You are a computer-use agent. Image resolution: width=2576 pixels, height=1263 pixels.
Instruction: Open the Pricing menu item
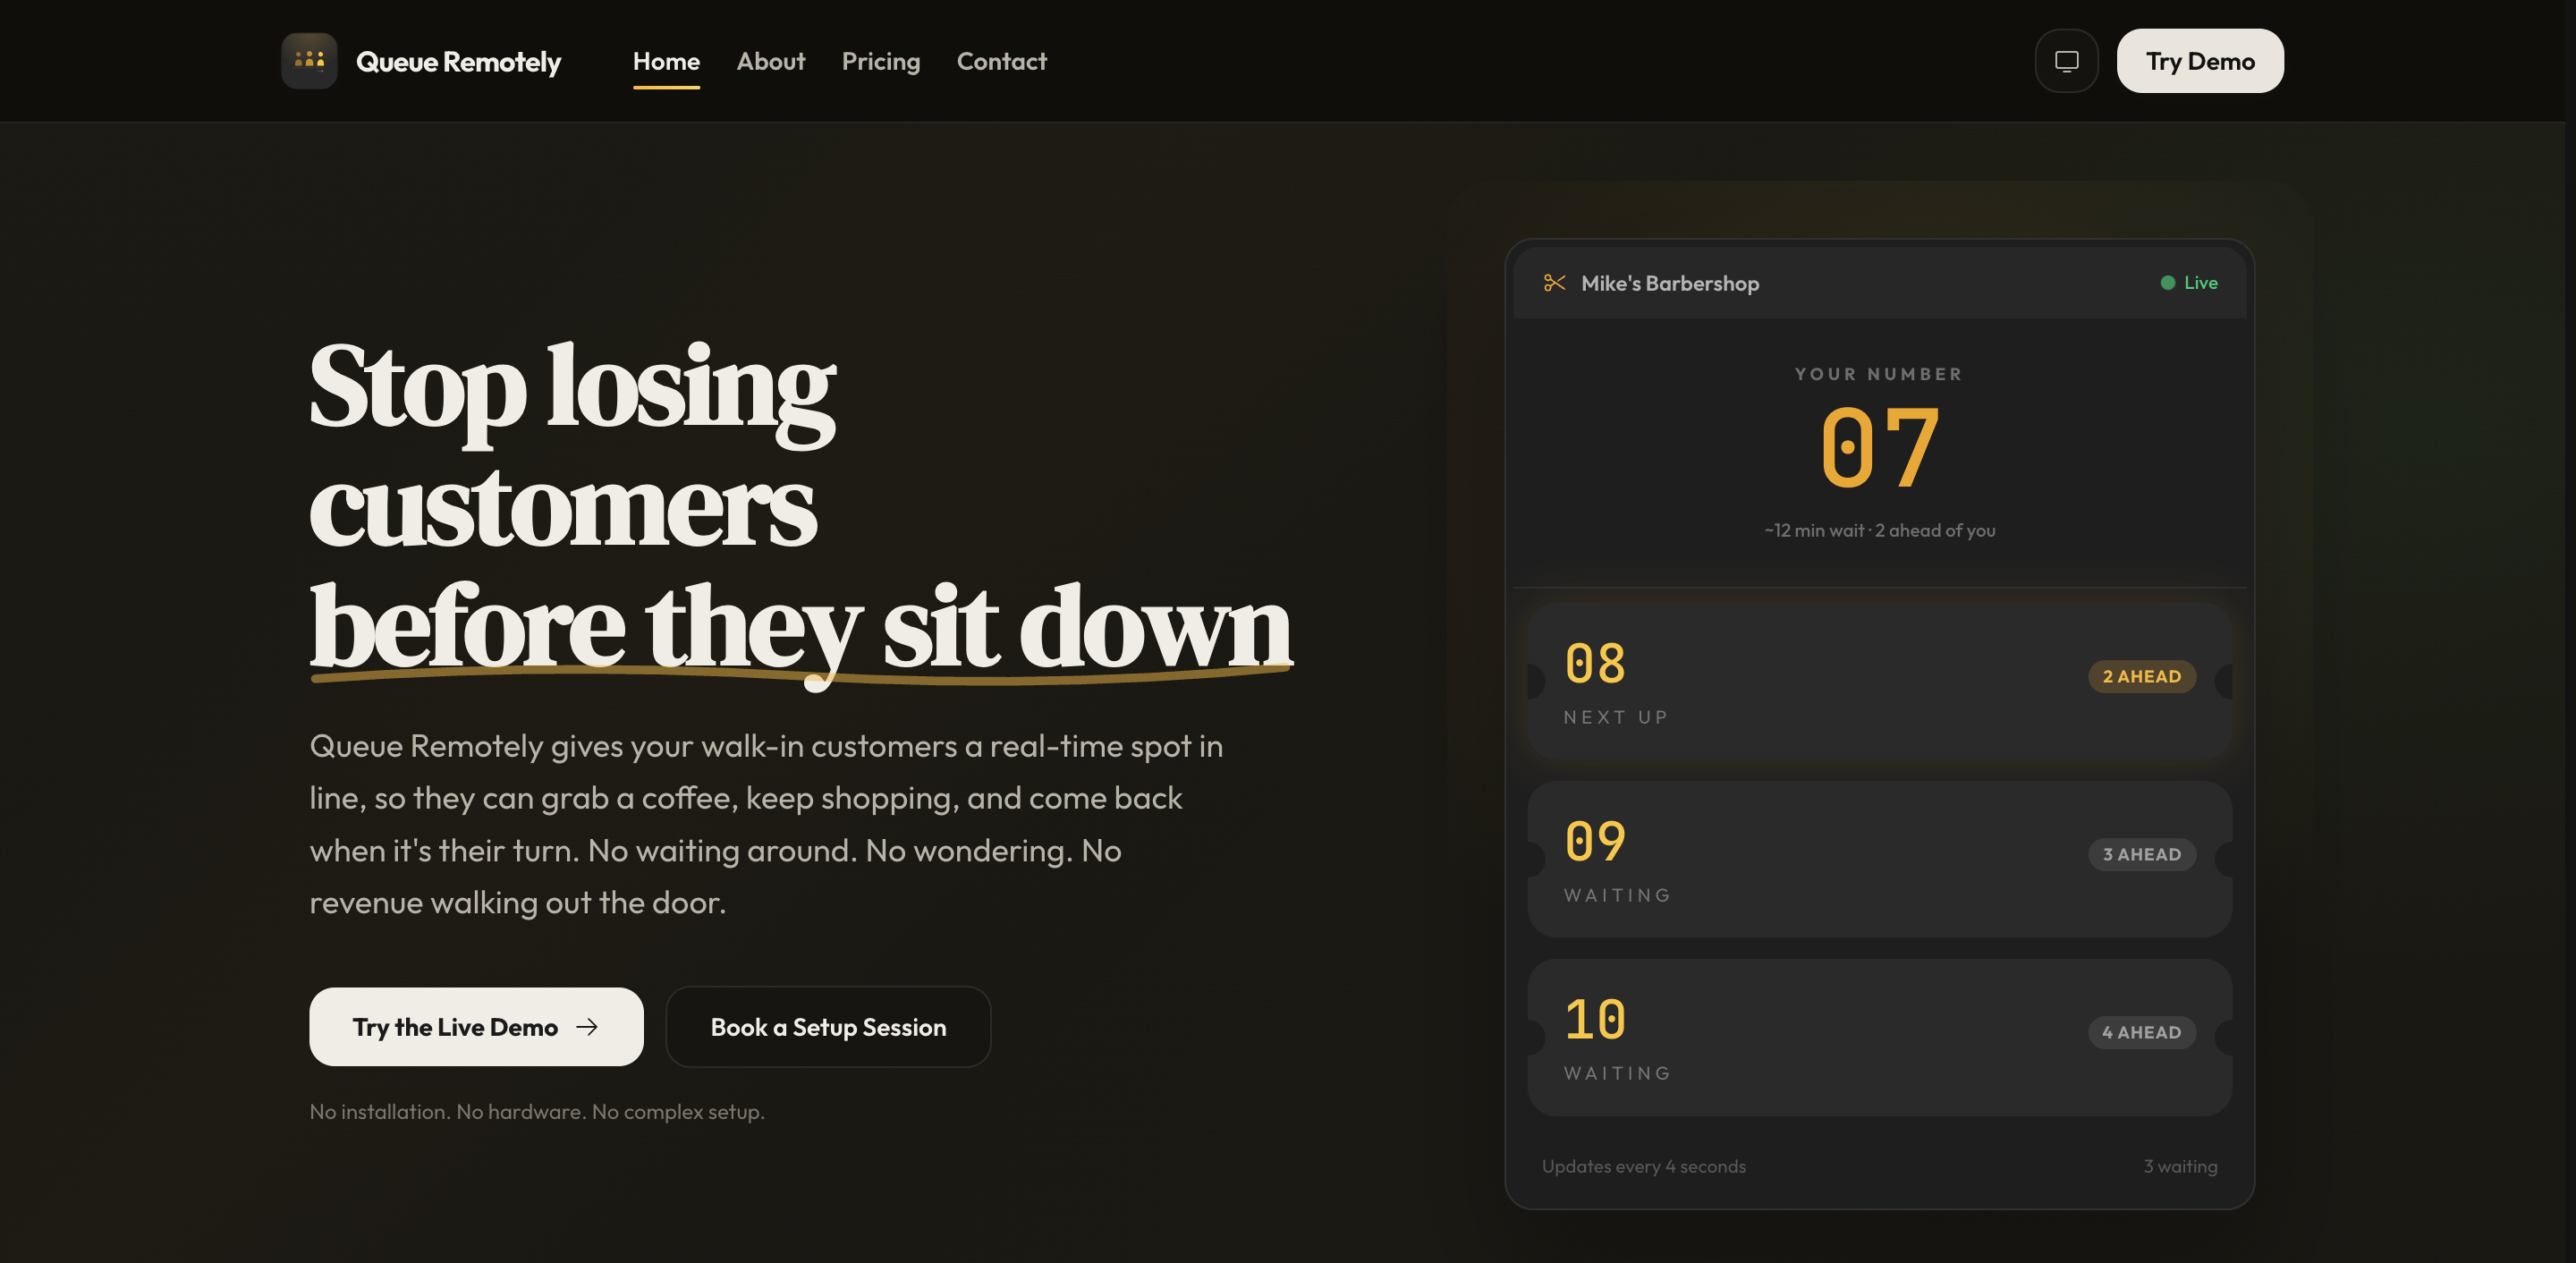click(880, 61)
